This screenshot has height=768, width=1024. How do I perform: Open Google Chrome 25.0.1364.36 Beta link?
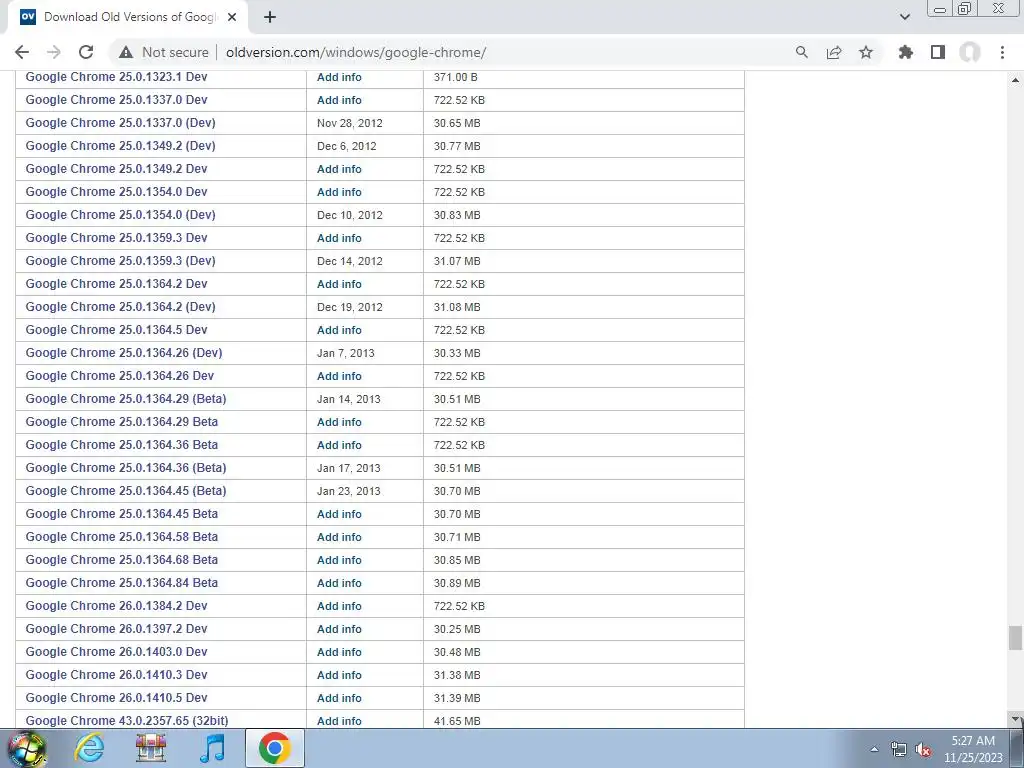coord(121,445)
